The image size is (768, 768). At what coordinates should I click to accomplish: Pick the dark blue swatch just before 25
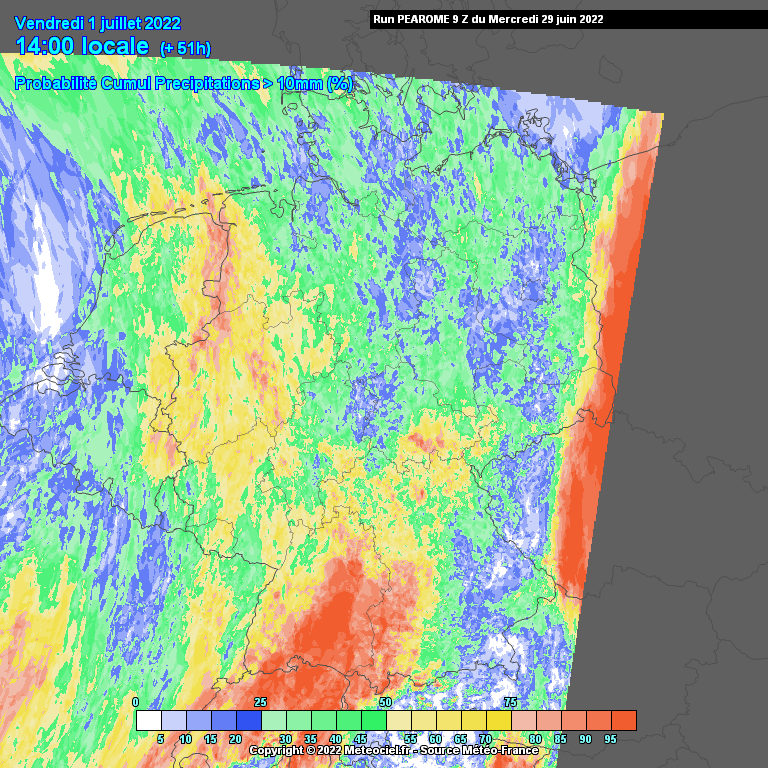248,720
